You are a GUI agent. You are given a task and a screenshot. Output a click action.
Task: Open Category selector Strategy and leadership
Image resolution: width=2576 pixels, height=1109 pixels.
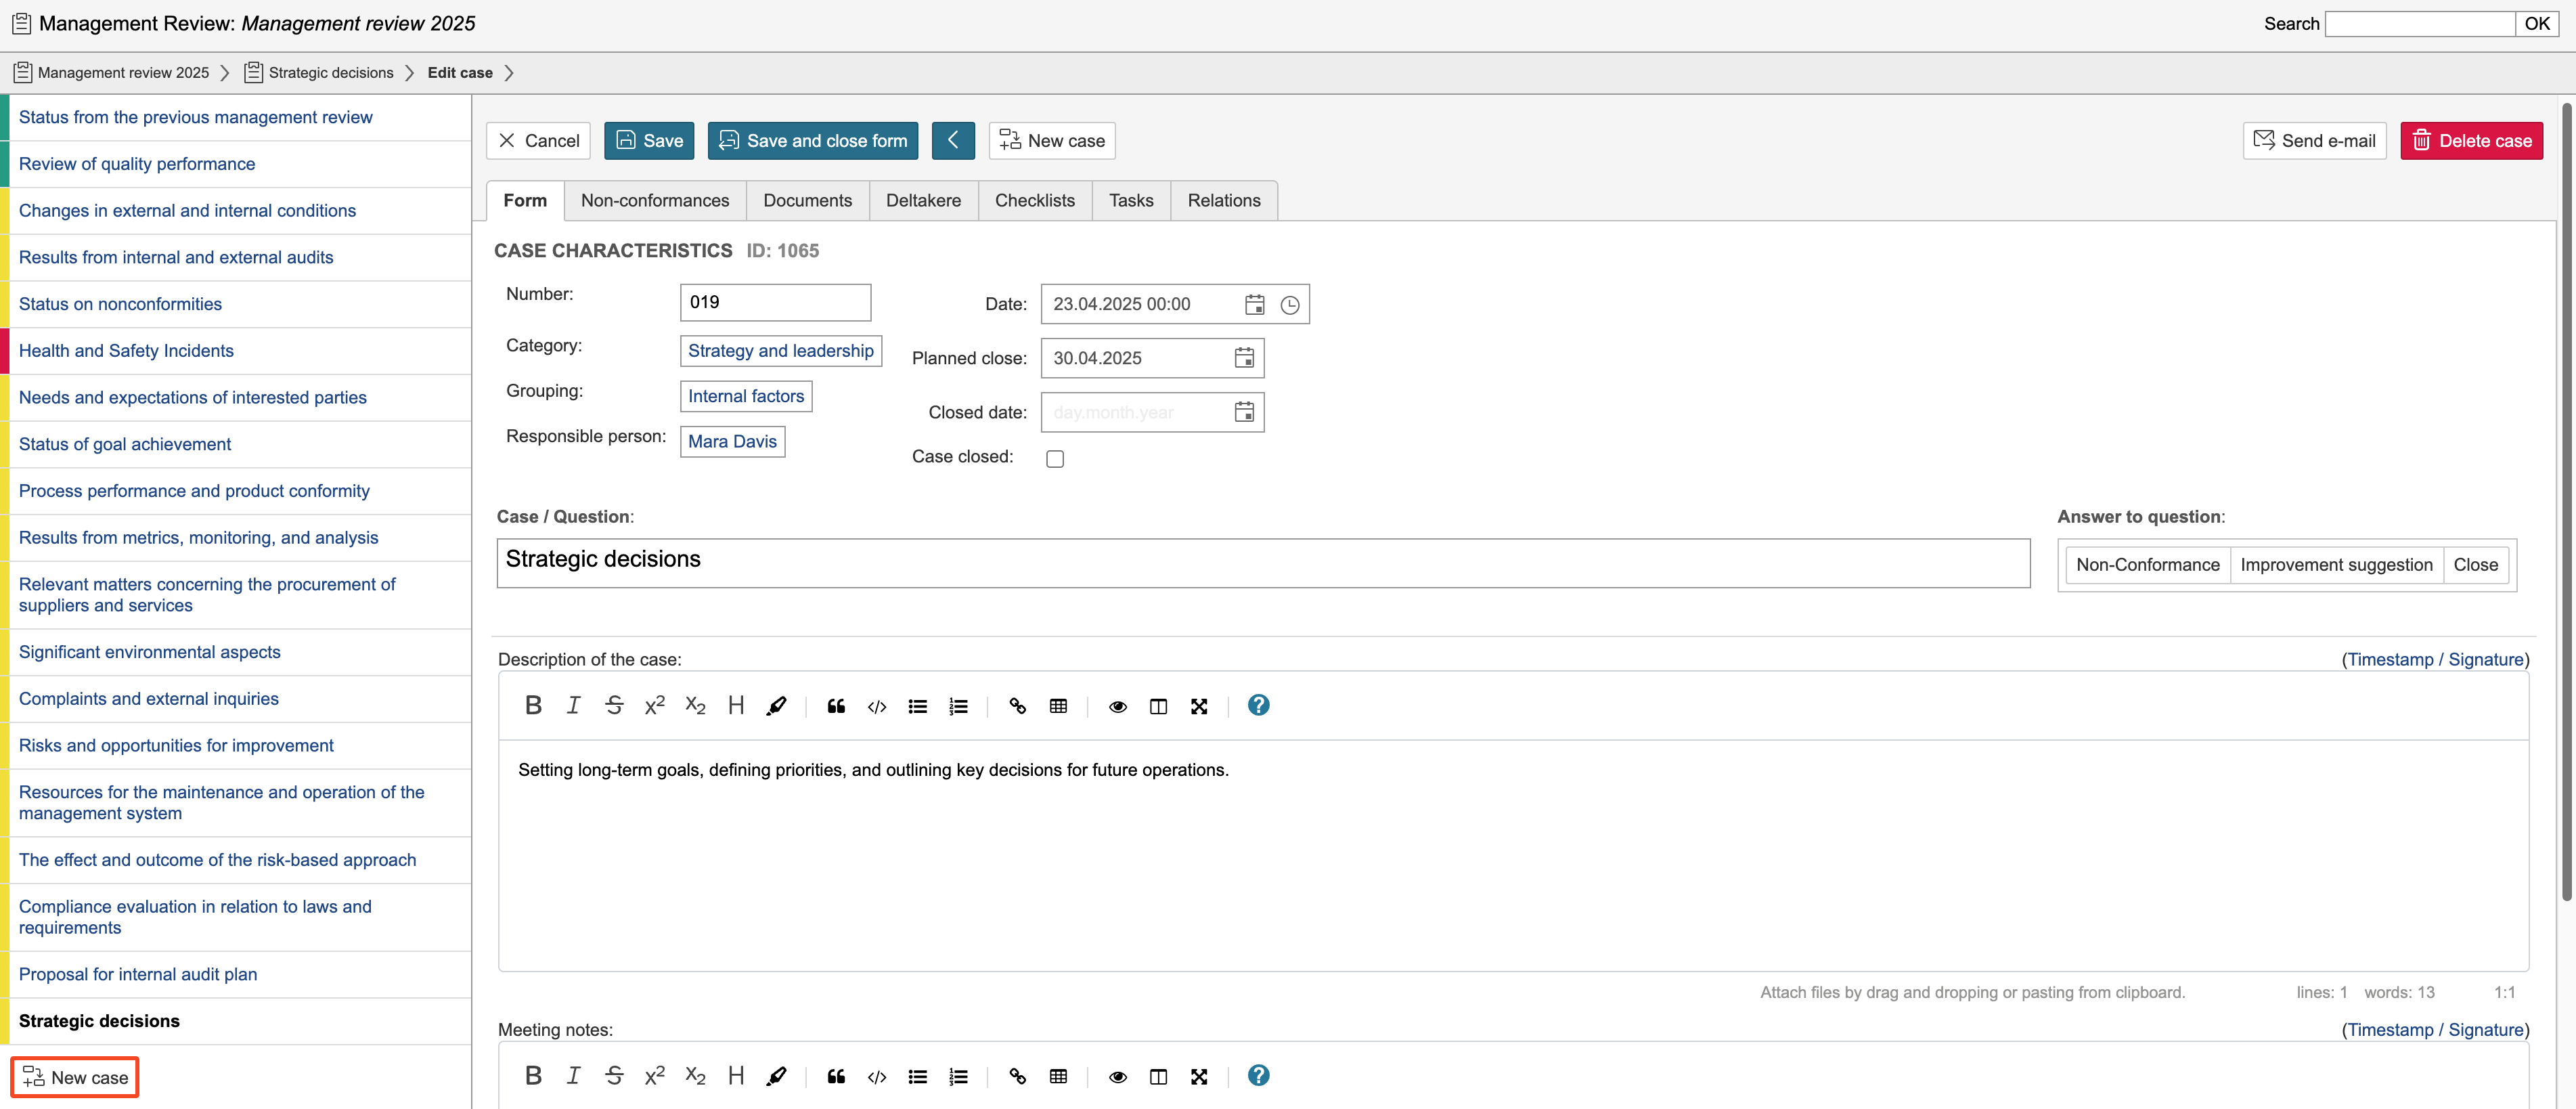(x=780, y=351)
